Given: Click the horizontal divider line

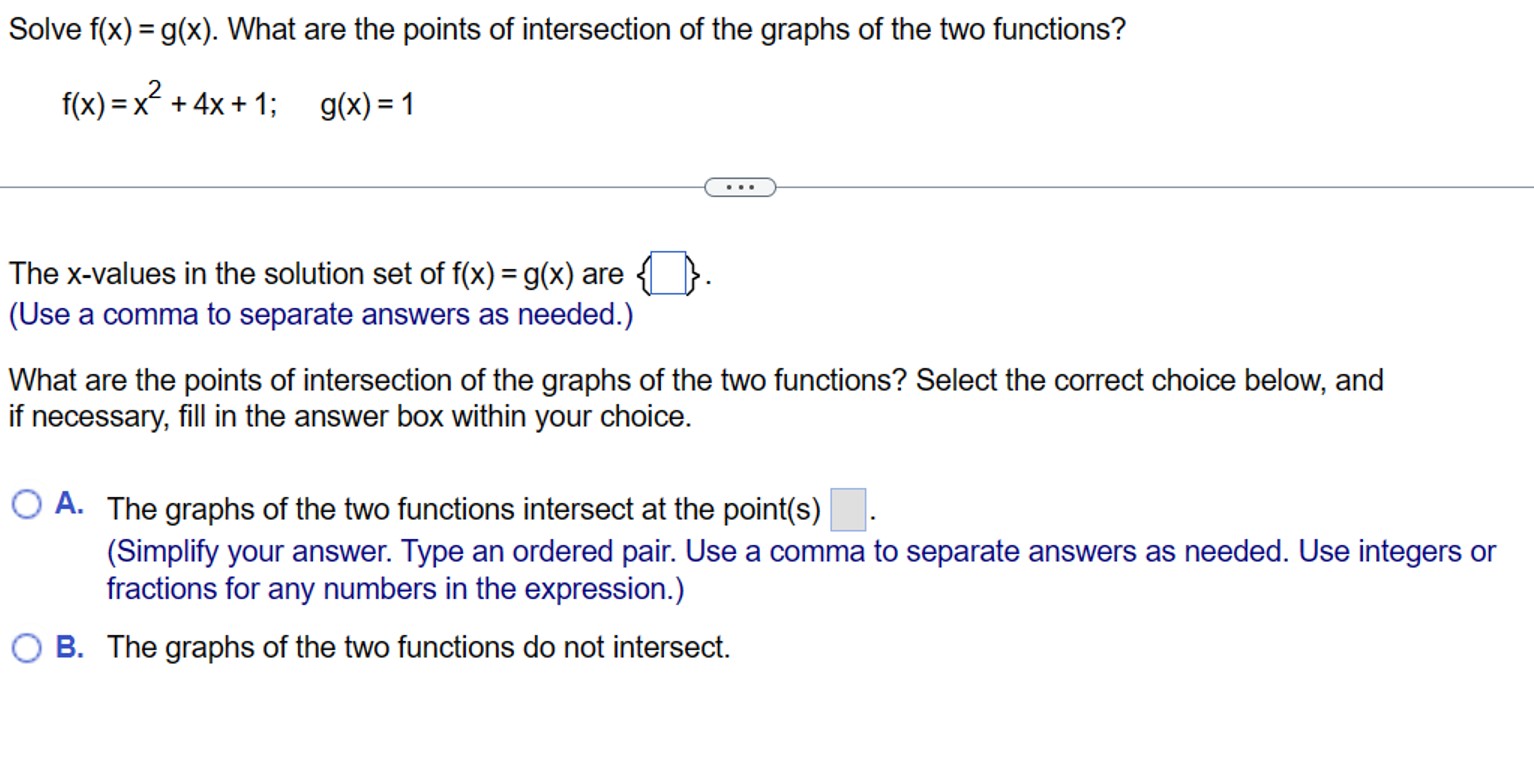Looking at the screenshot, I should point(350,185).
